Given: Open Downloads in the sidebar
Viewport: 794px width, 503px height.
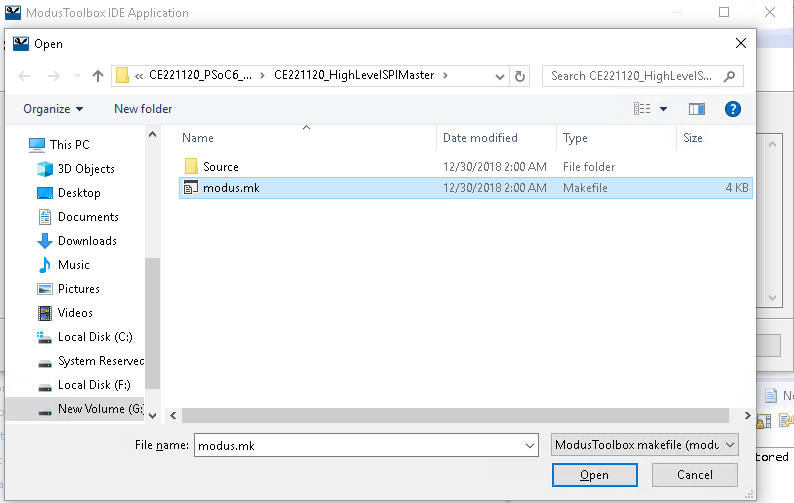Looking at the screenshot, I should tap(87, 241).
